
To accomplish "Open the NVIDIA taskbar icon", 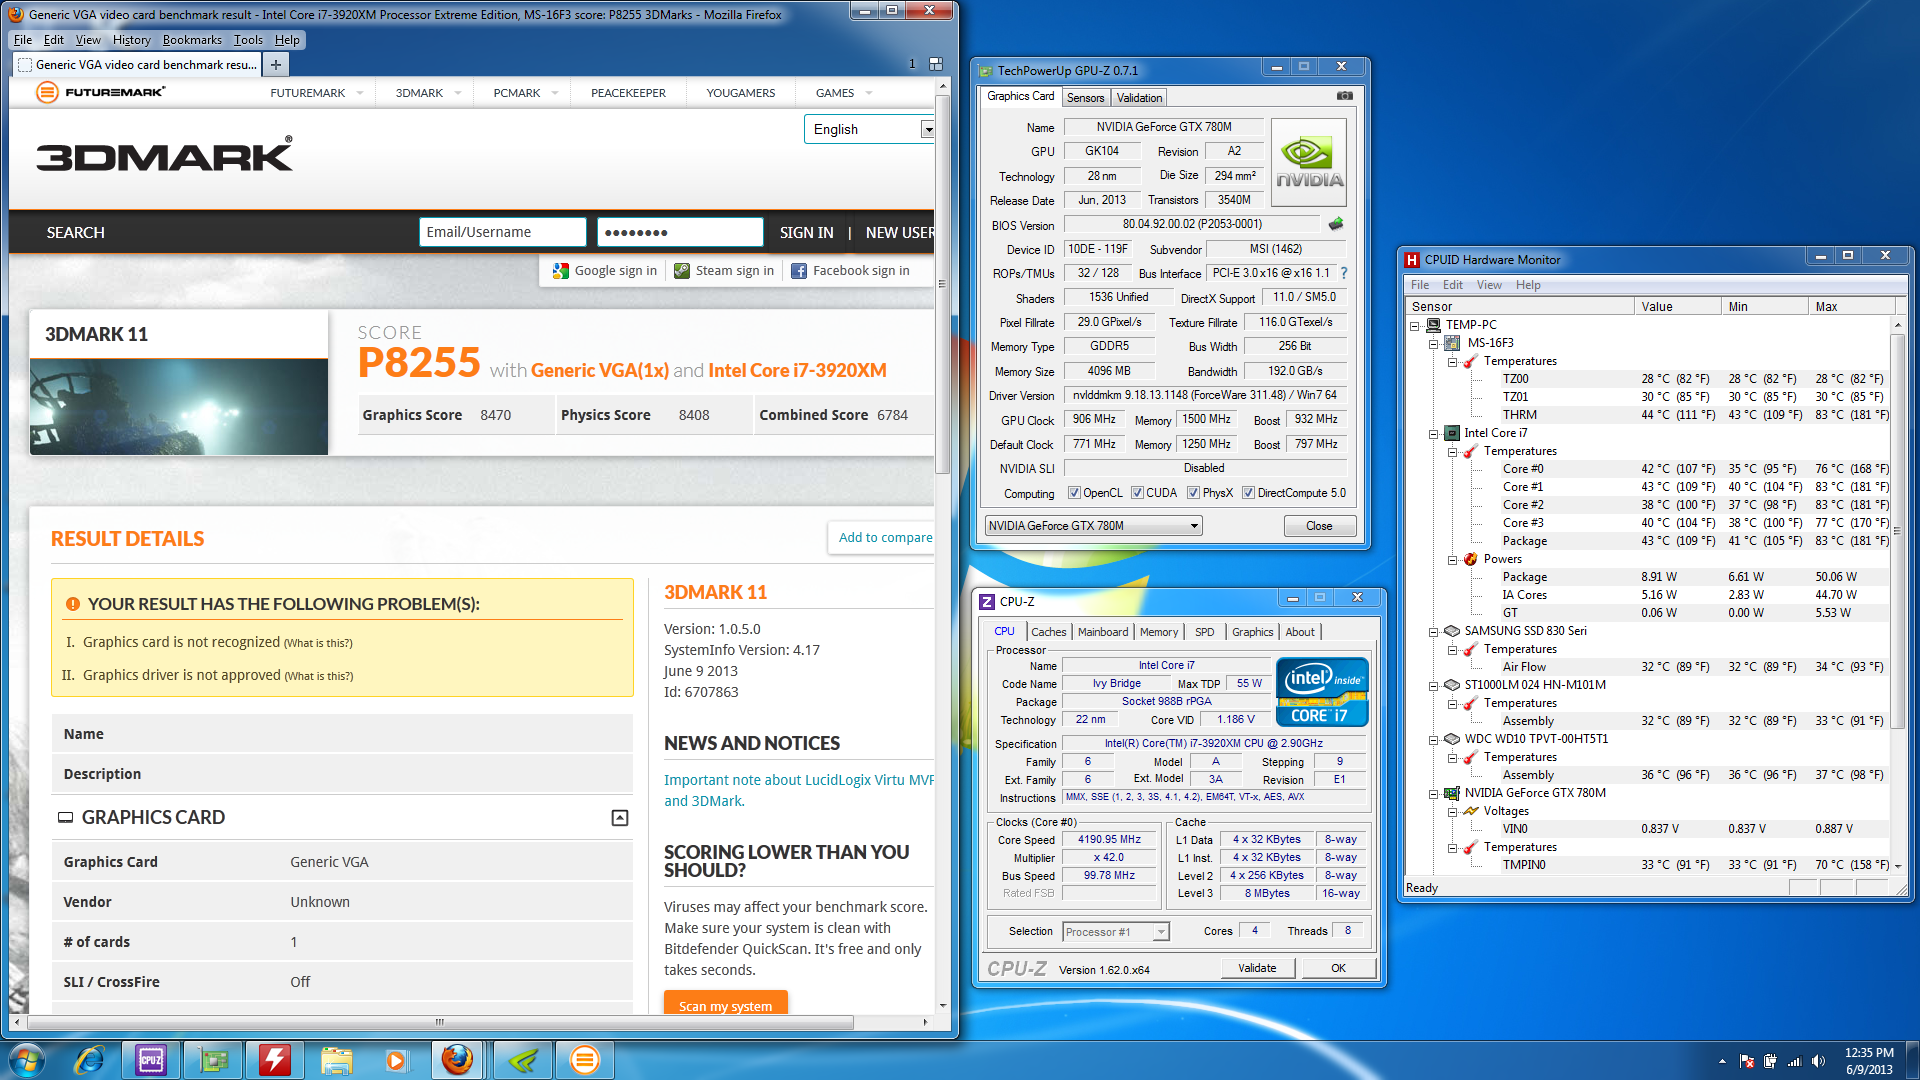I will tap(523, 1059).
